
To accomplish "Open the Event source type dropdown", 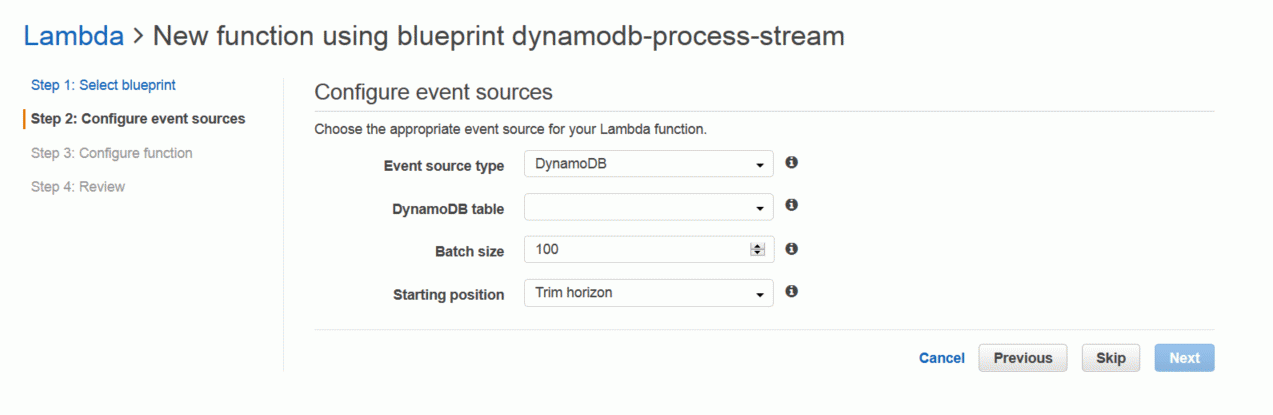I will (648, 164).
